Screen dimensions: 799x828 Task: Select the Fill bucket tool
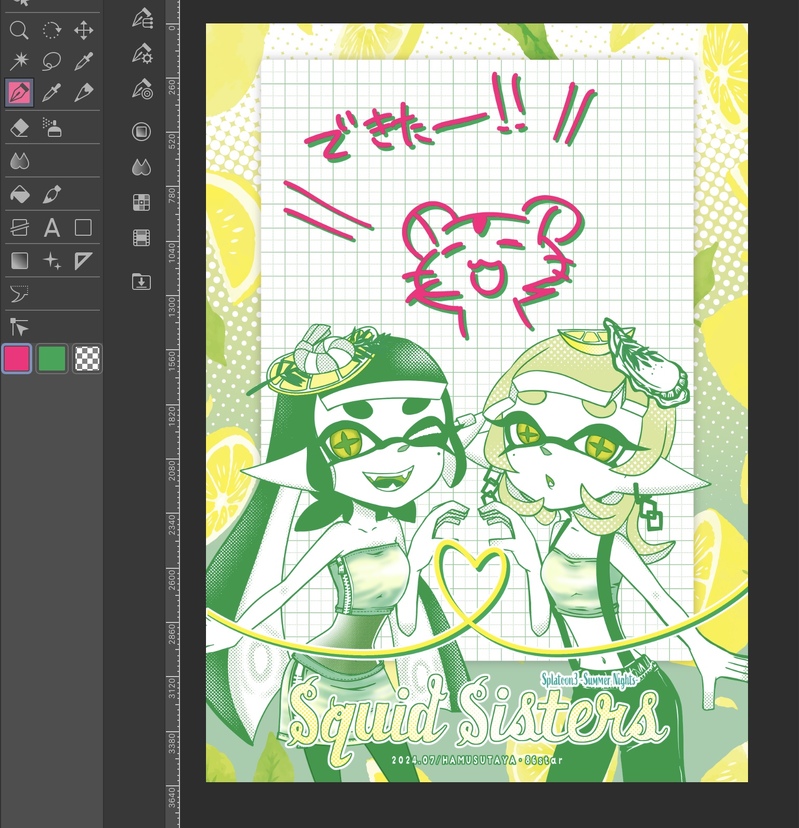[x=19, y=194]
